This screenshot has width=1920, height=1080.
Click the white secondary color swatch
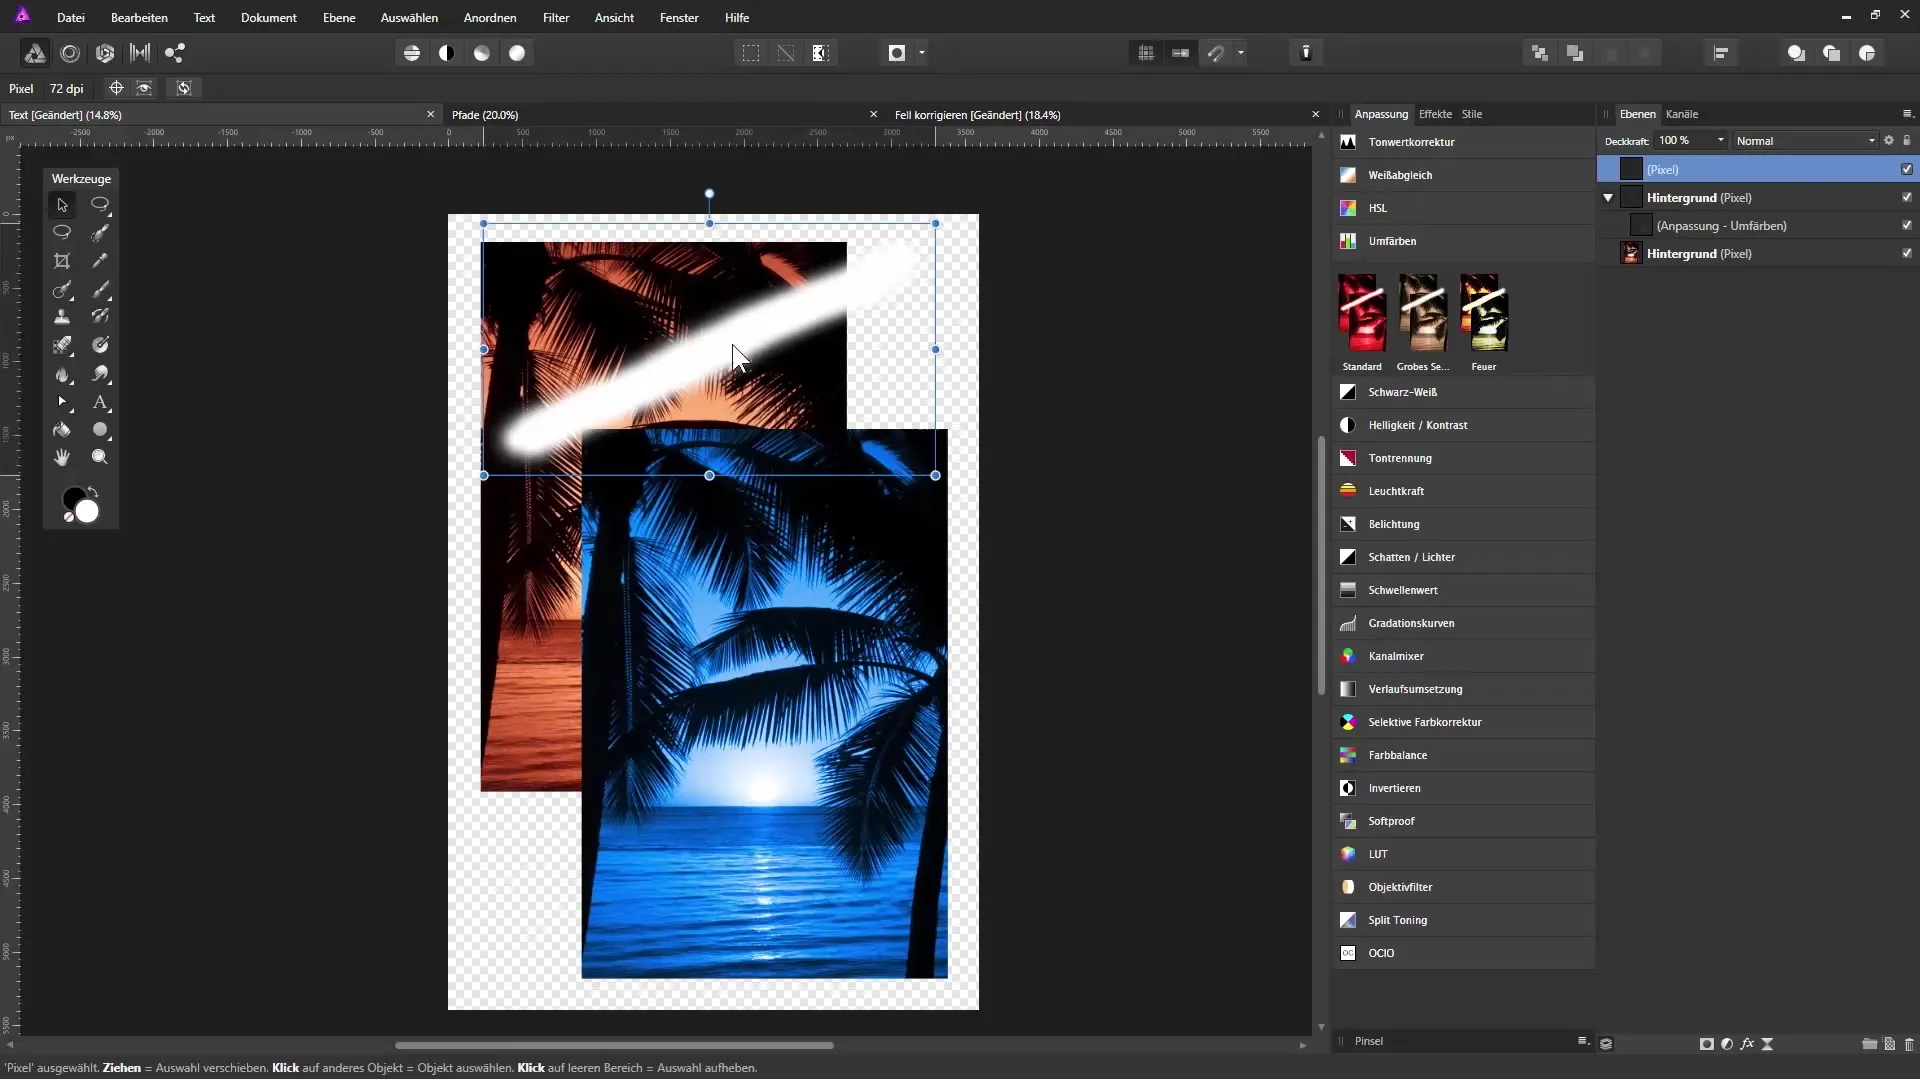pos(88,512)
